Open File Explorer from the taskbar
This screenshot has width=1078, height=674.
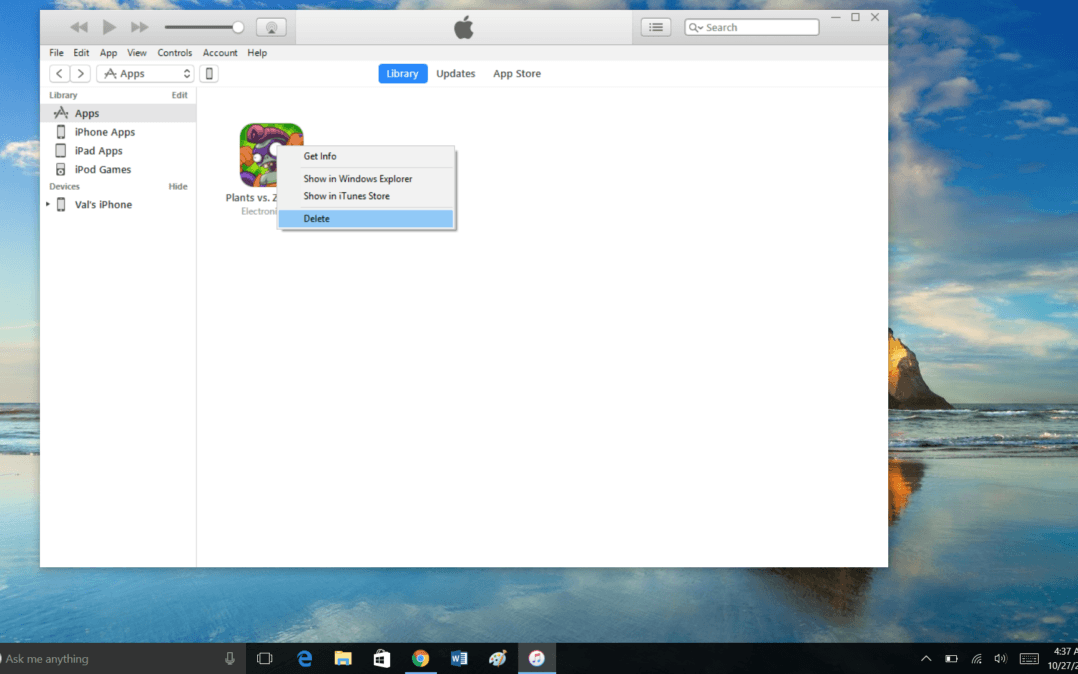(343, 659)
